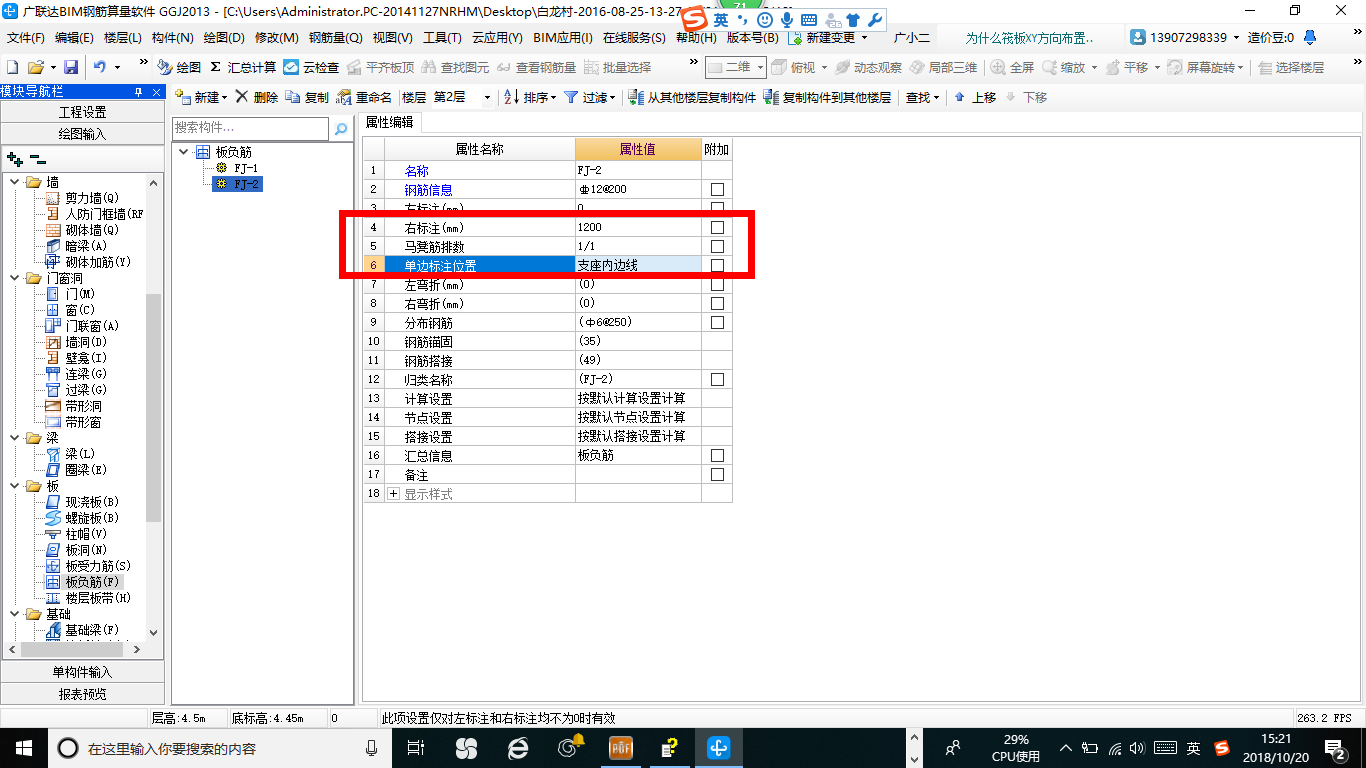Click the 单构件输入 button
The image size is (1366, 768).
[82, 672]
